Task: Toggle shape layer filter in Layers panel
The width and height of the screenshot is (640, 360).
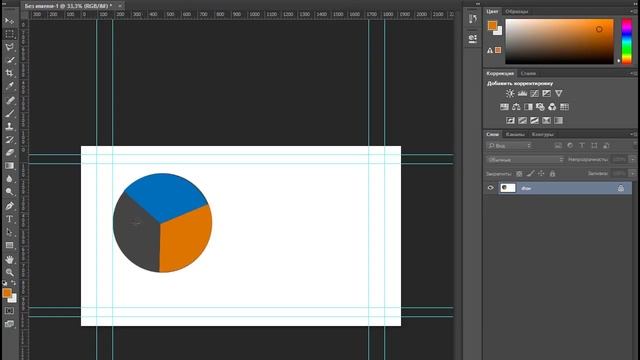Action: 594,146
